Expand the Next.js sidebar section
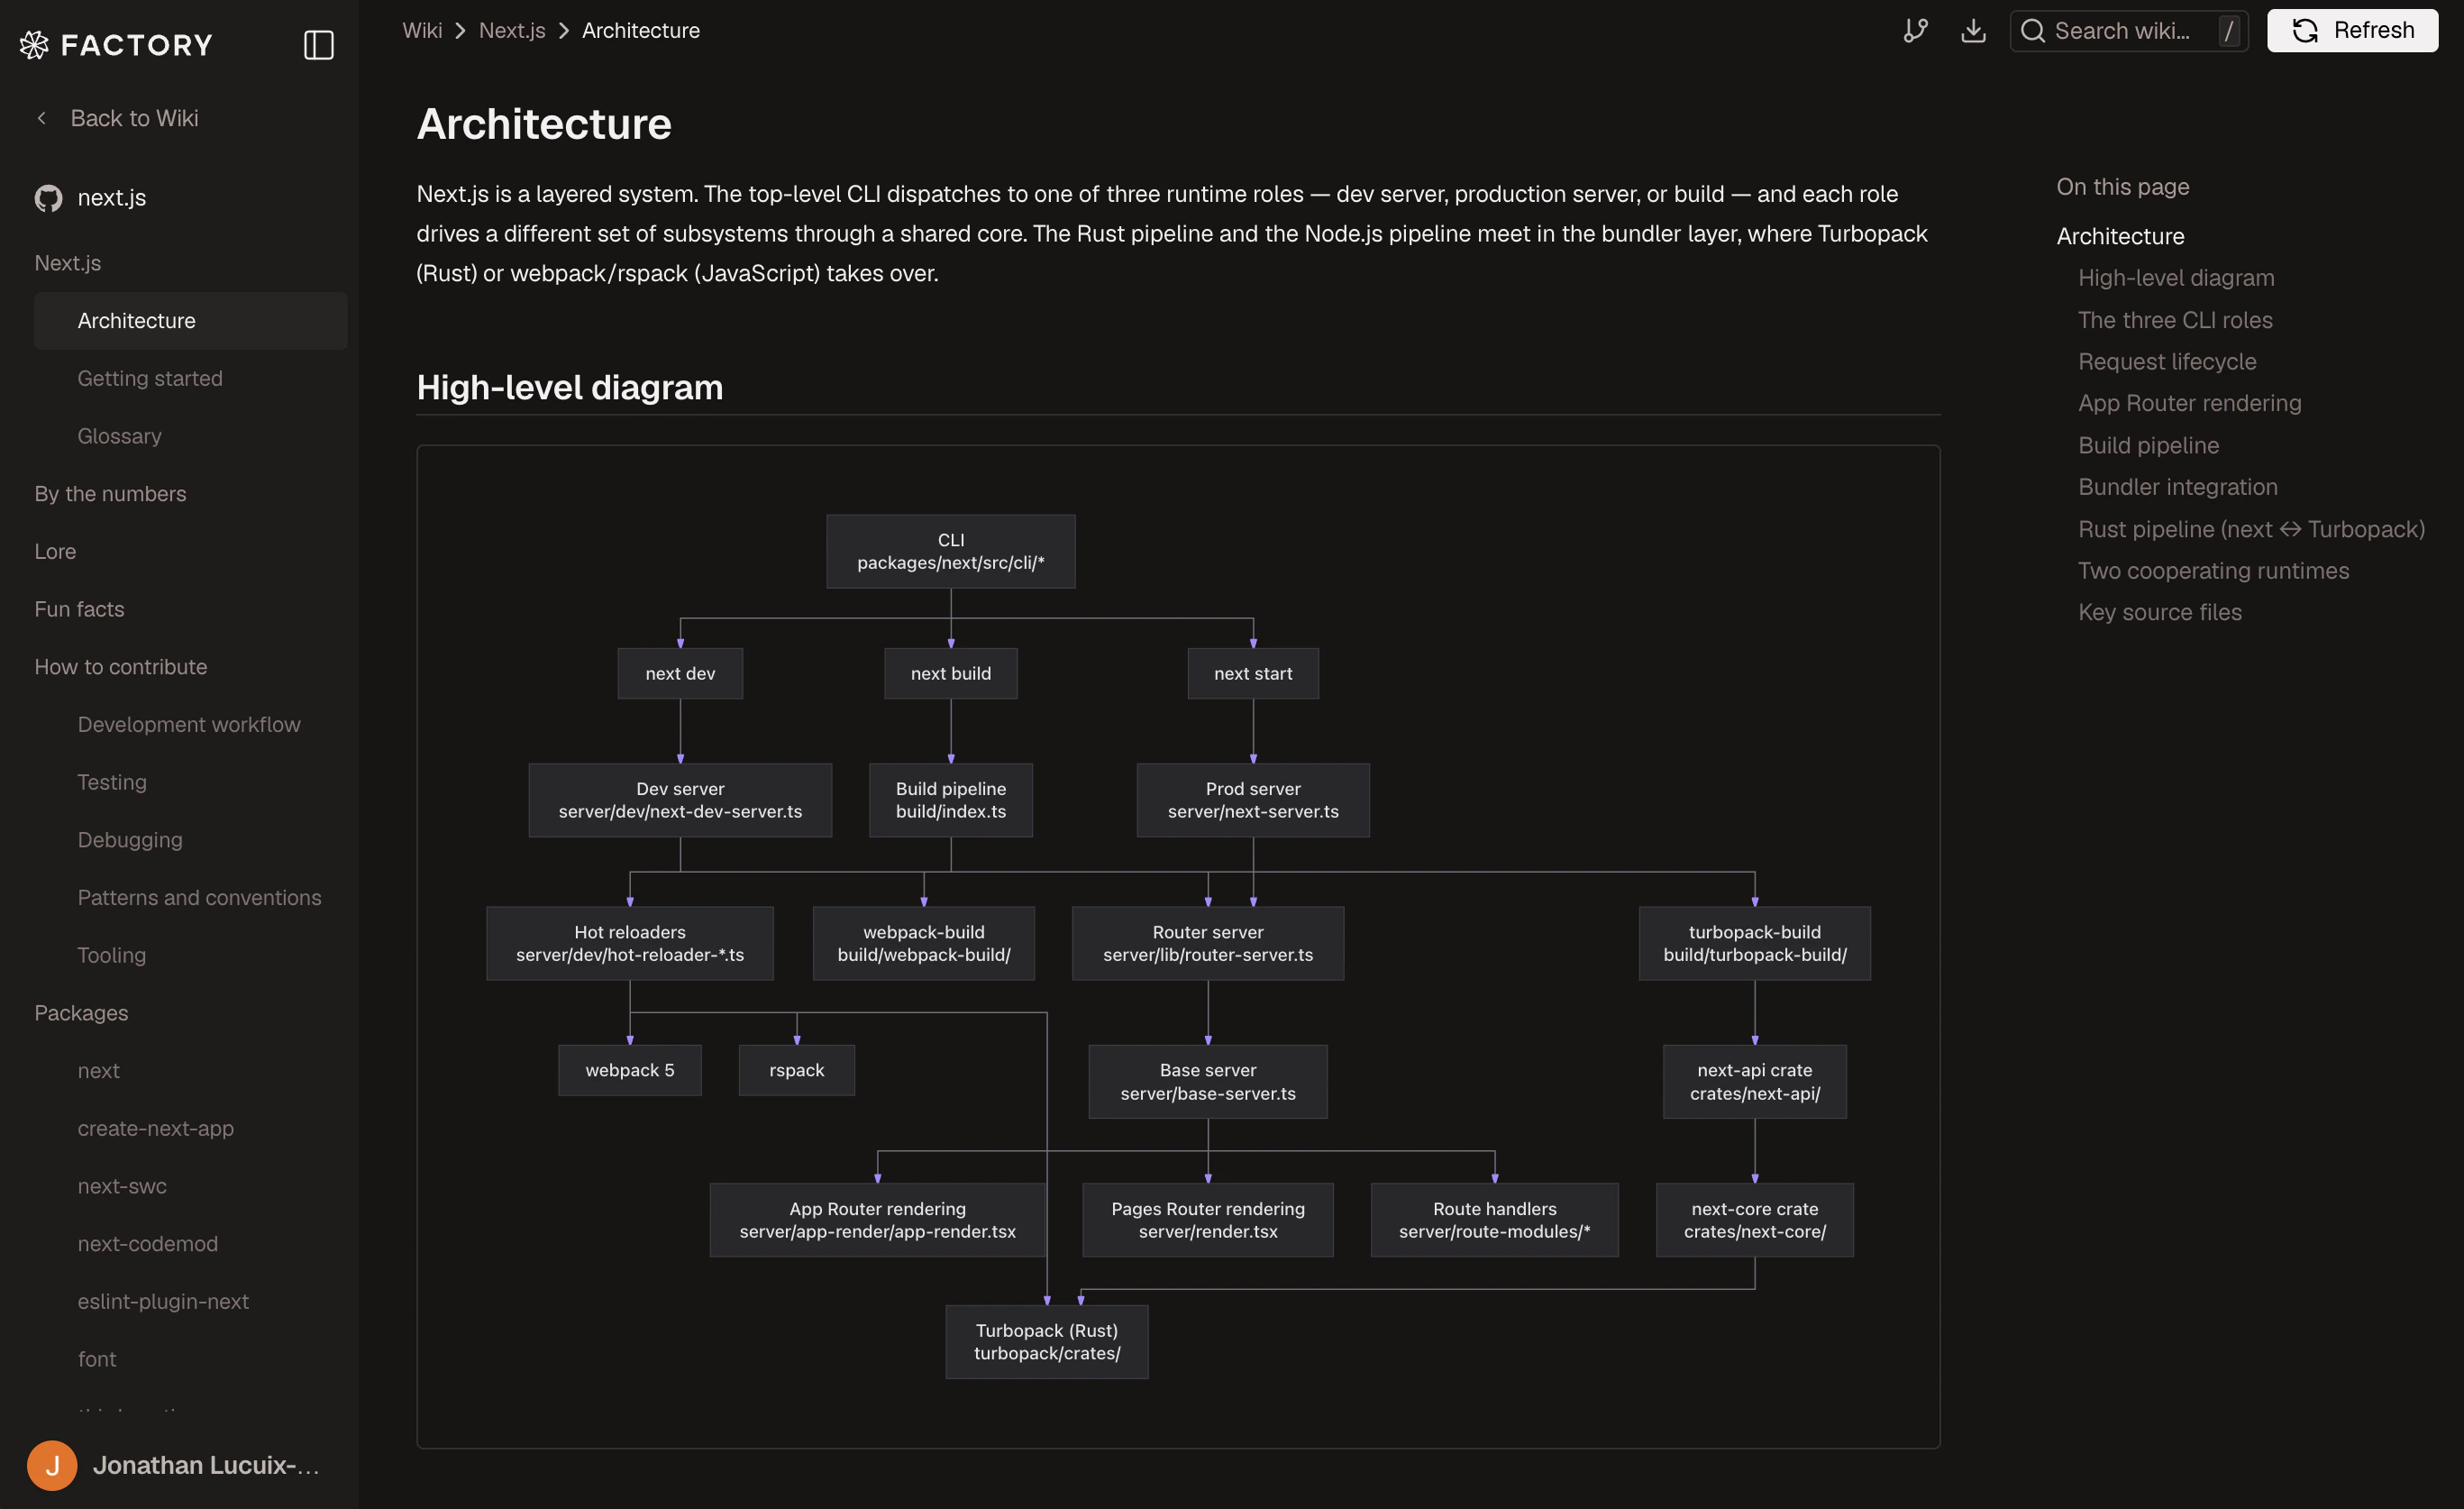The image size is (2464, 1509). 68,263
